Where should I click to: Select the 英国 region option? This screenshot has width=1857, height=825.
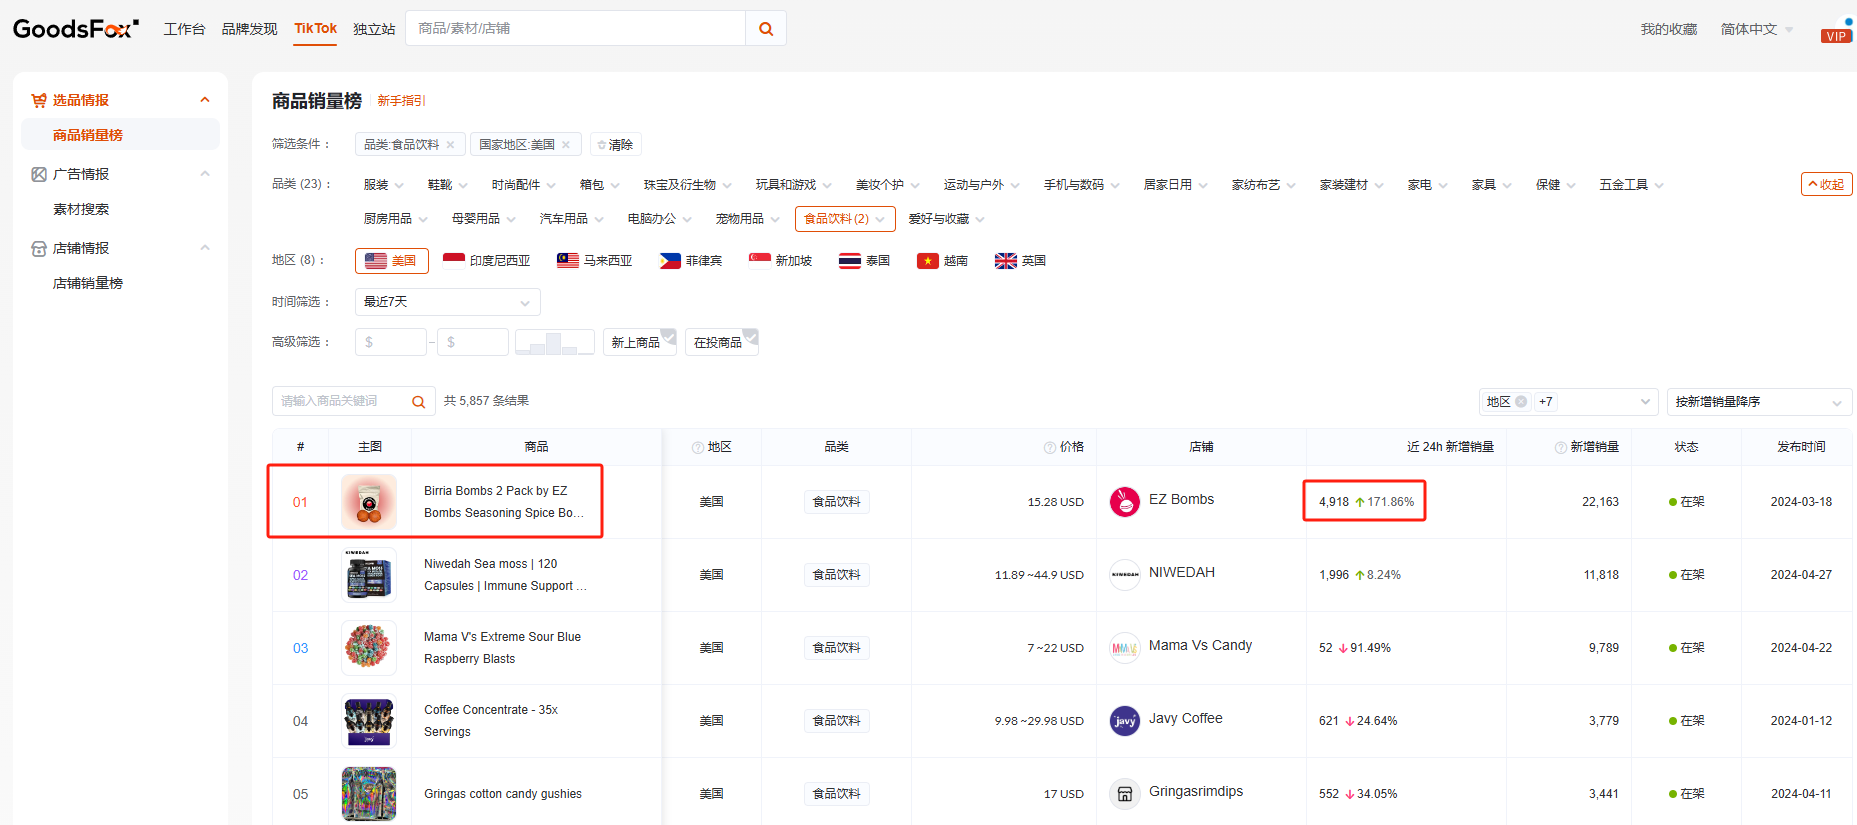click(1021, 261)
